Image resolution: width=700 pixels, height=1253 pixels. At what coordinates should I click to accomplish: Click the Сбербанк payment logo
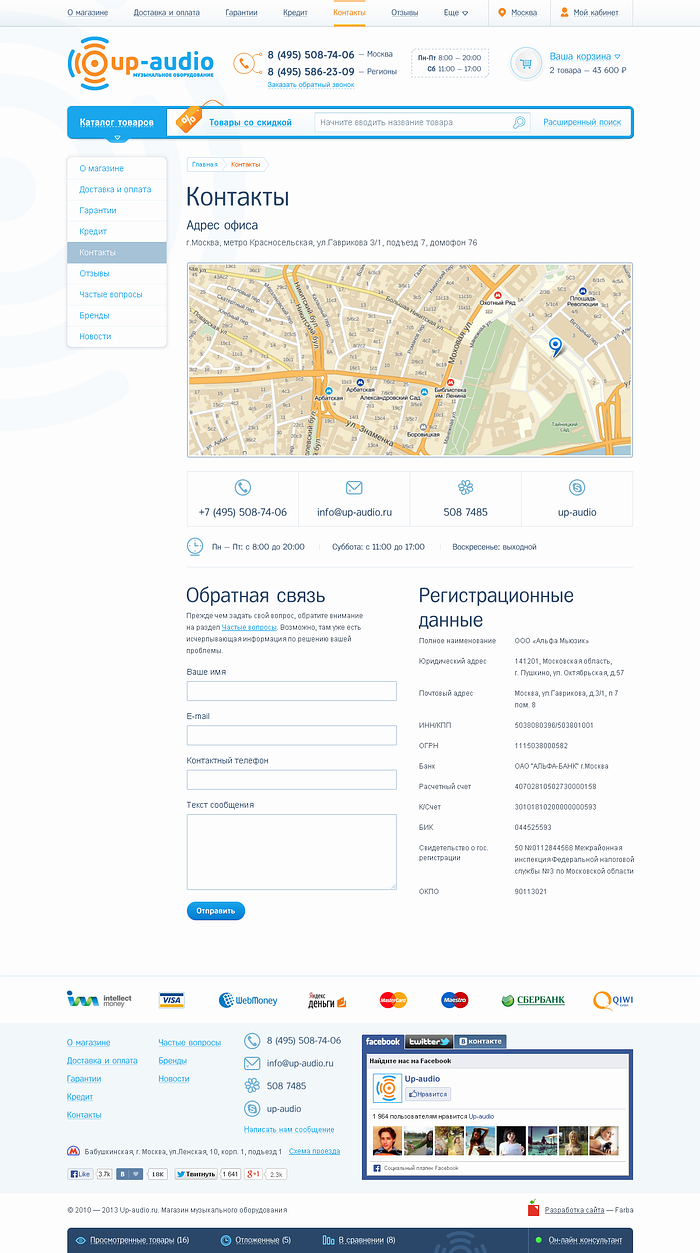click(533, 1000)
